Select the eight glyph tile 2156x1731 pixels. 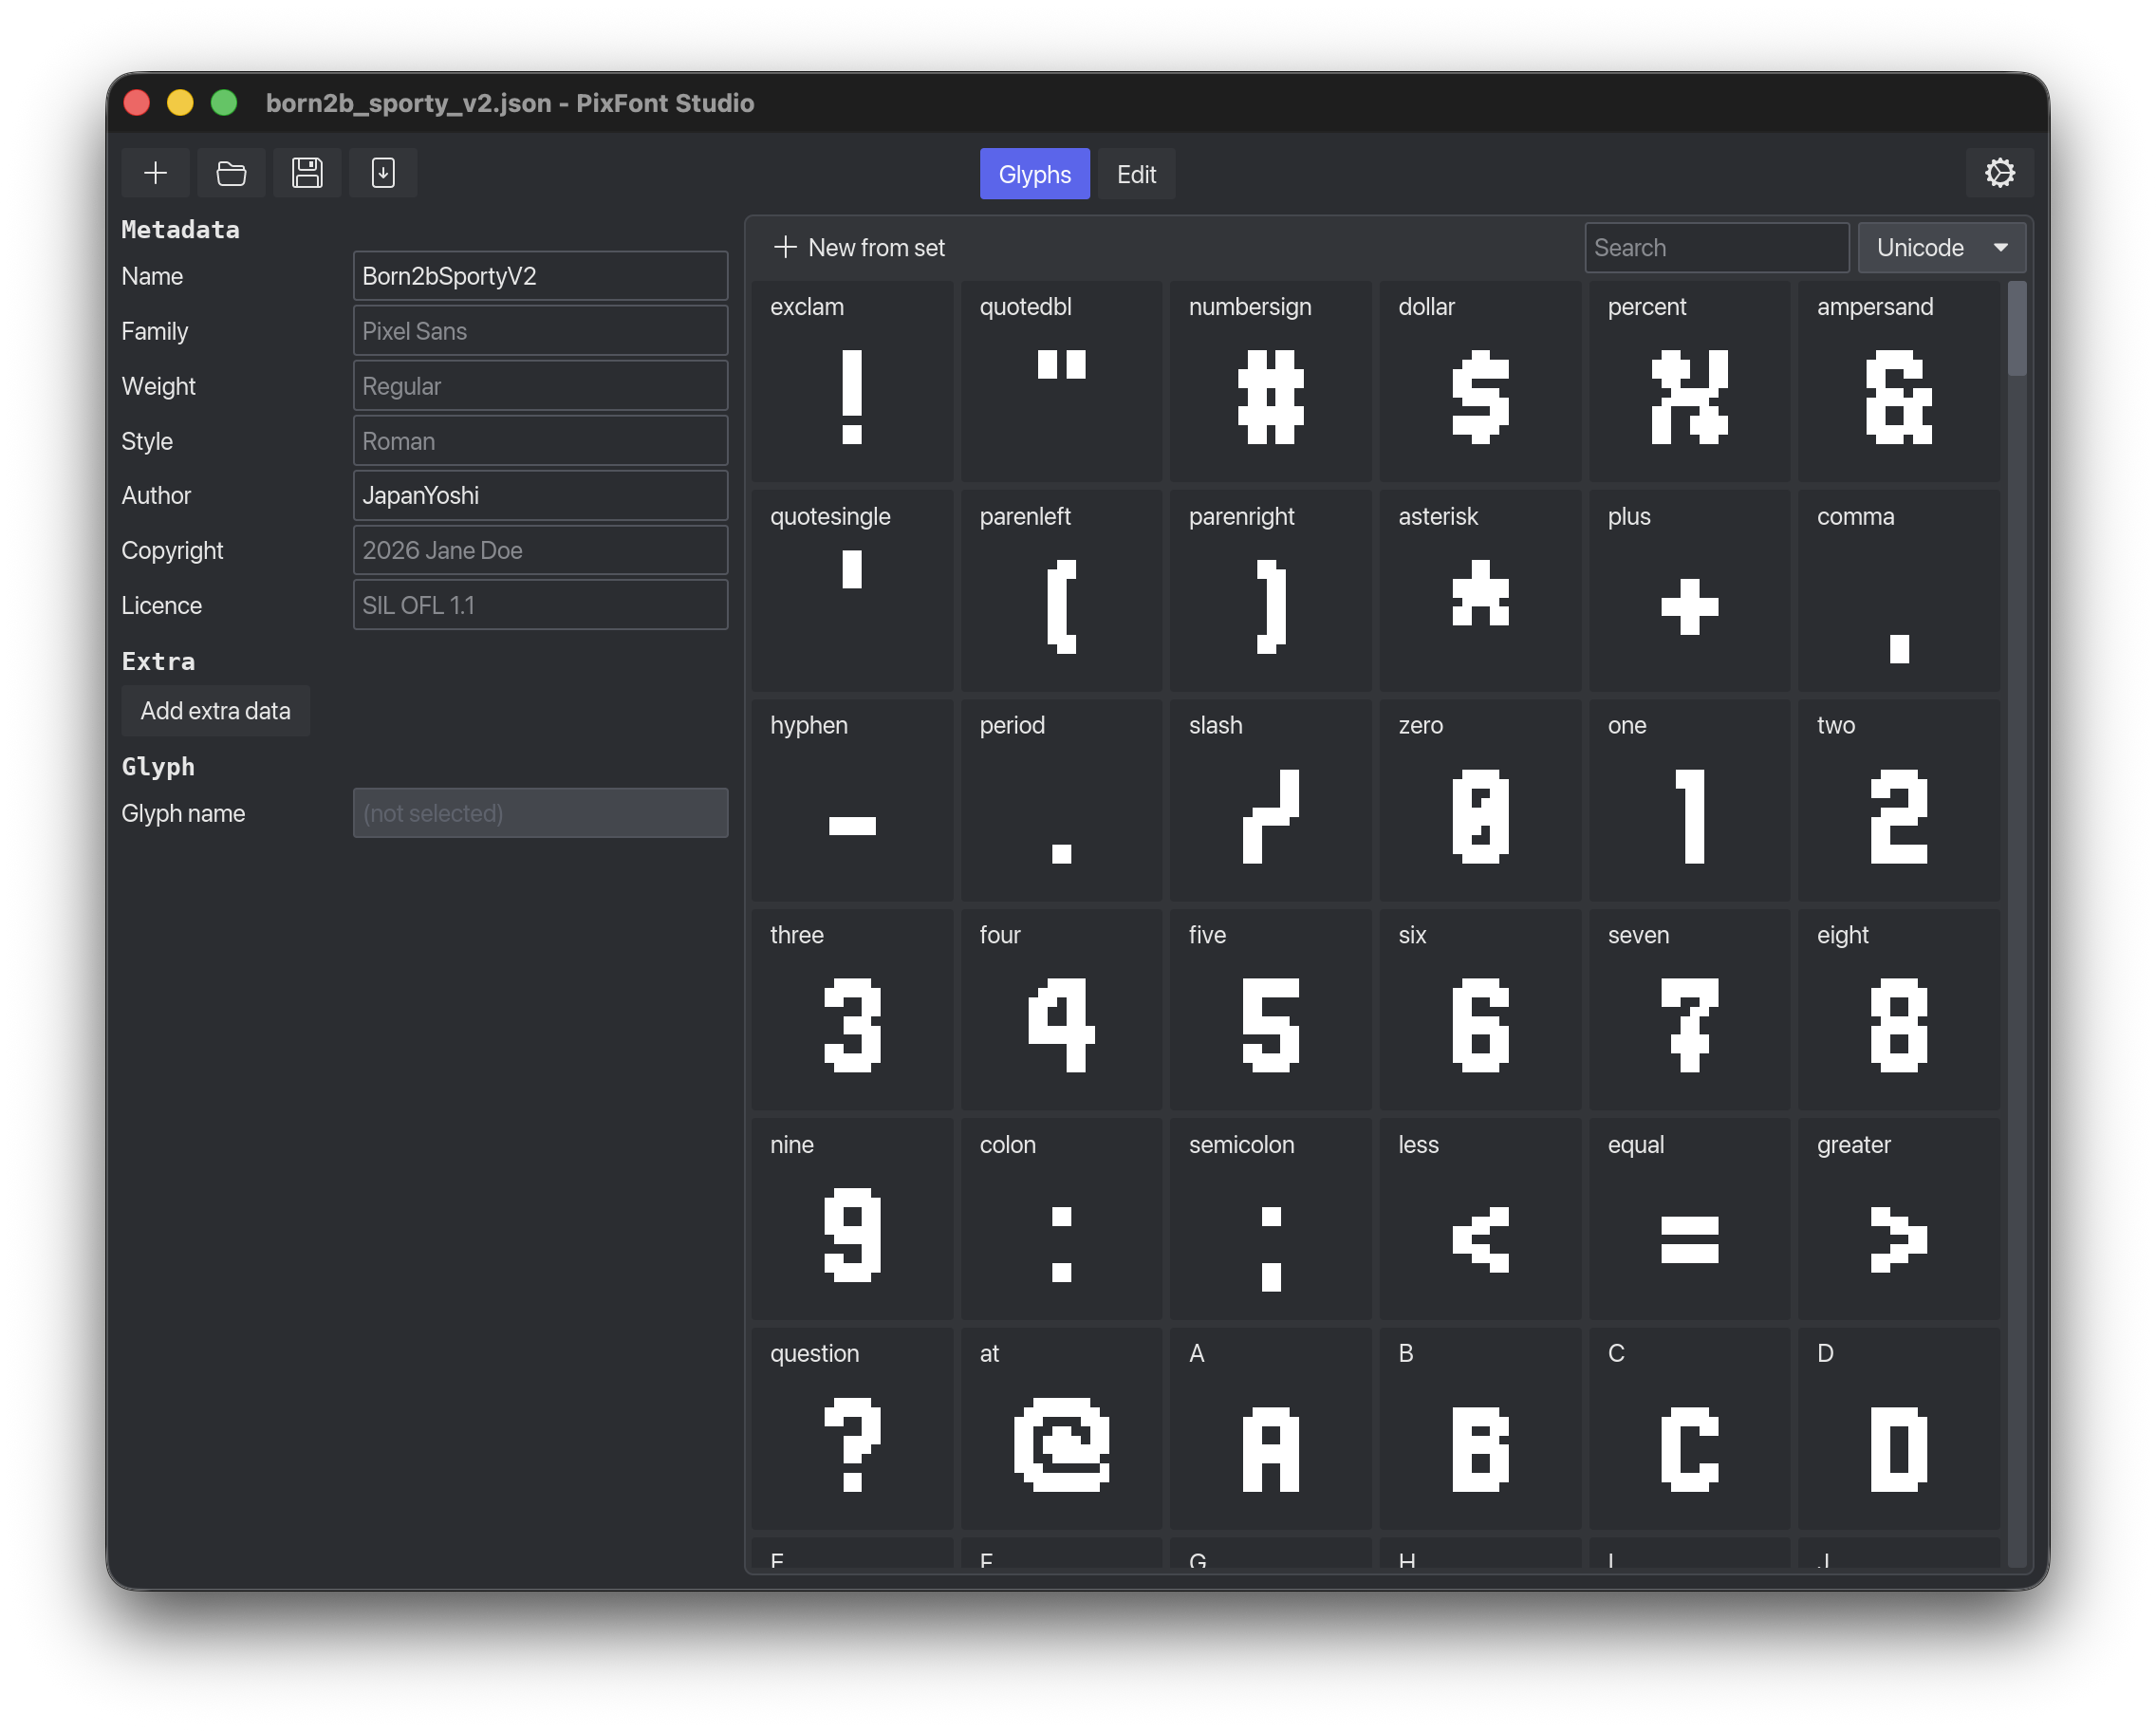pyautogui.click(x=1898, y=1009)
